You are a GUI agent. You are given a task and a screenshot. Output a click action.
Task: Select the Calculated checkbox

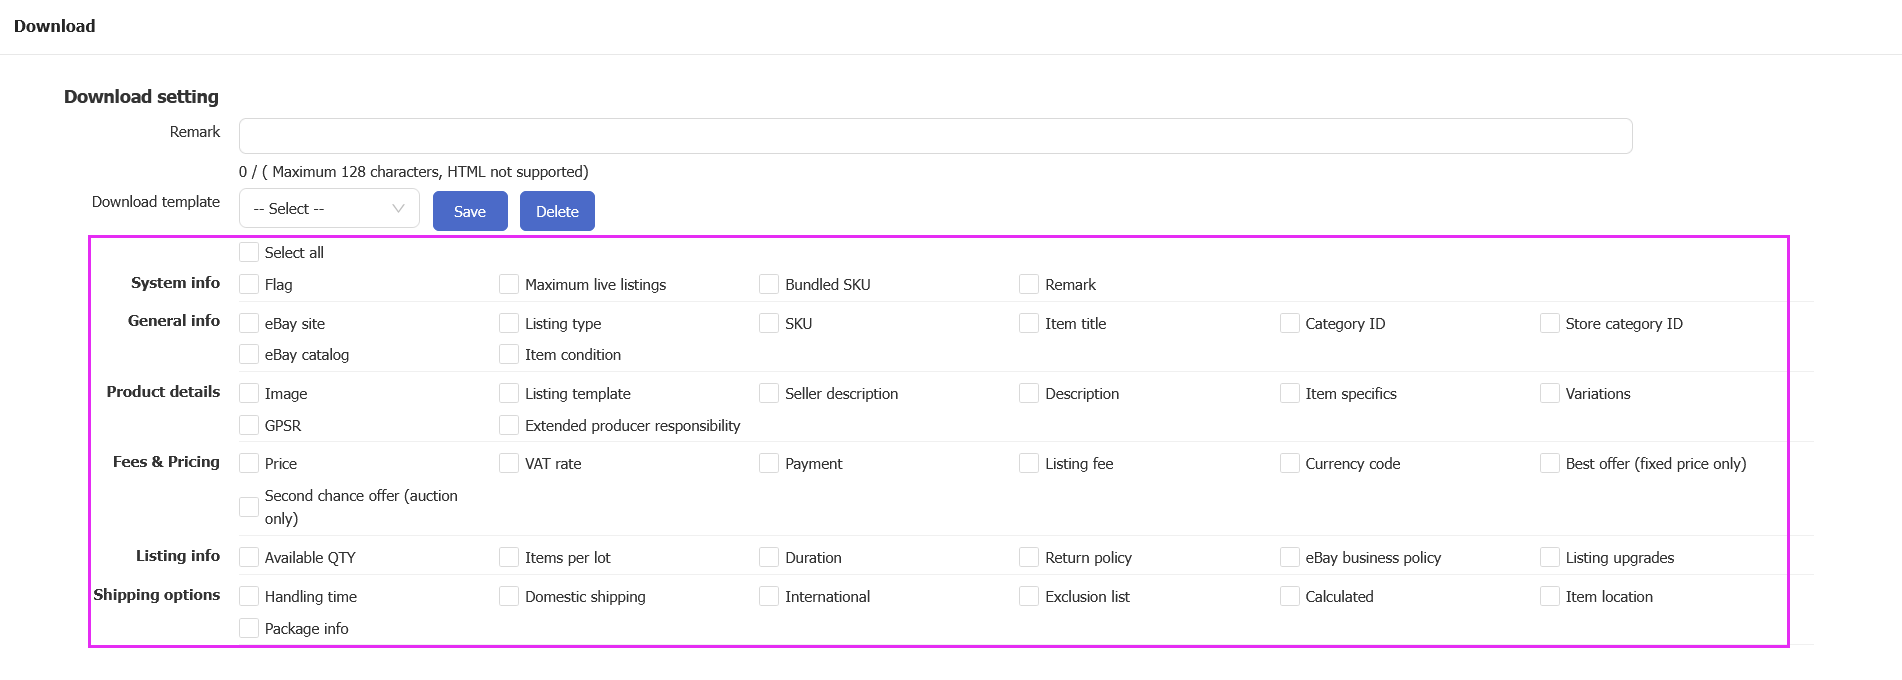pyautogui.click(x=1290, y=596)
